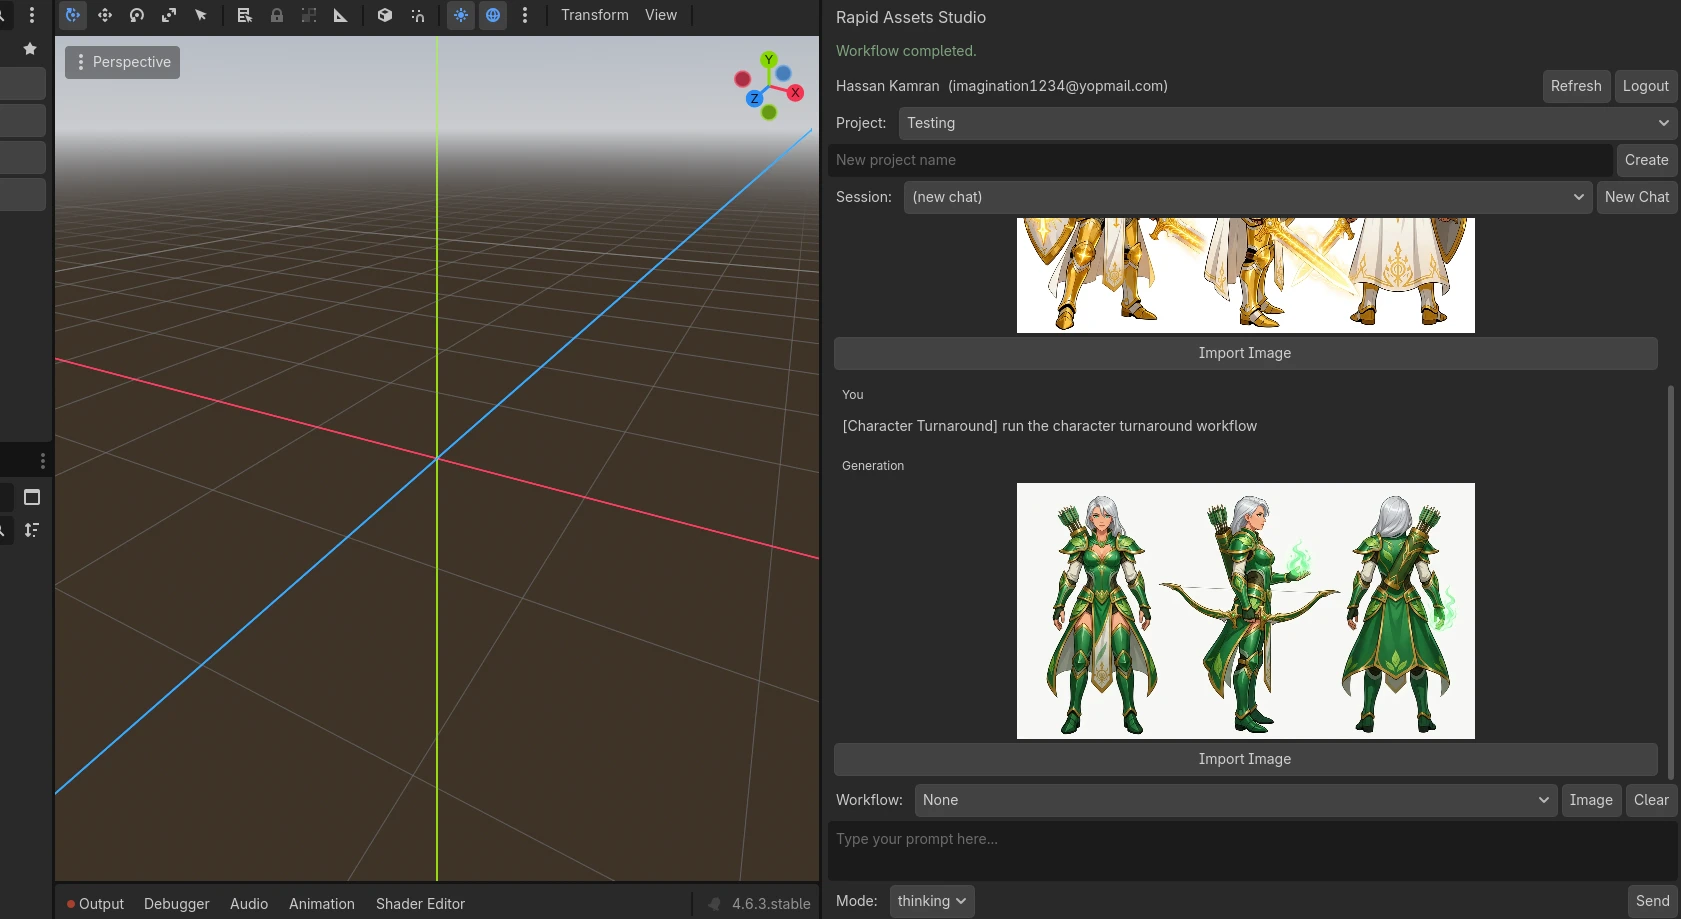1681x919 pixels.
Task: Click the sort files icon
Action: click(32, 530)
